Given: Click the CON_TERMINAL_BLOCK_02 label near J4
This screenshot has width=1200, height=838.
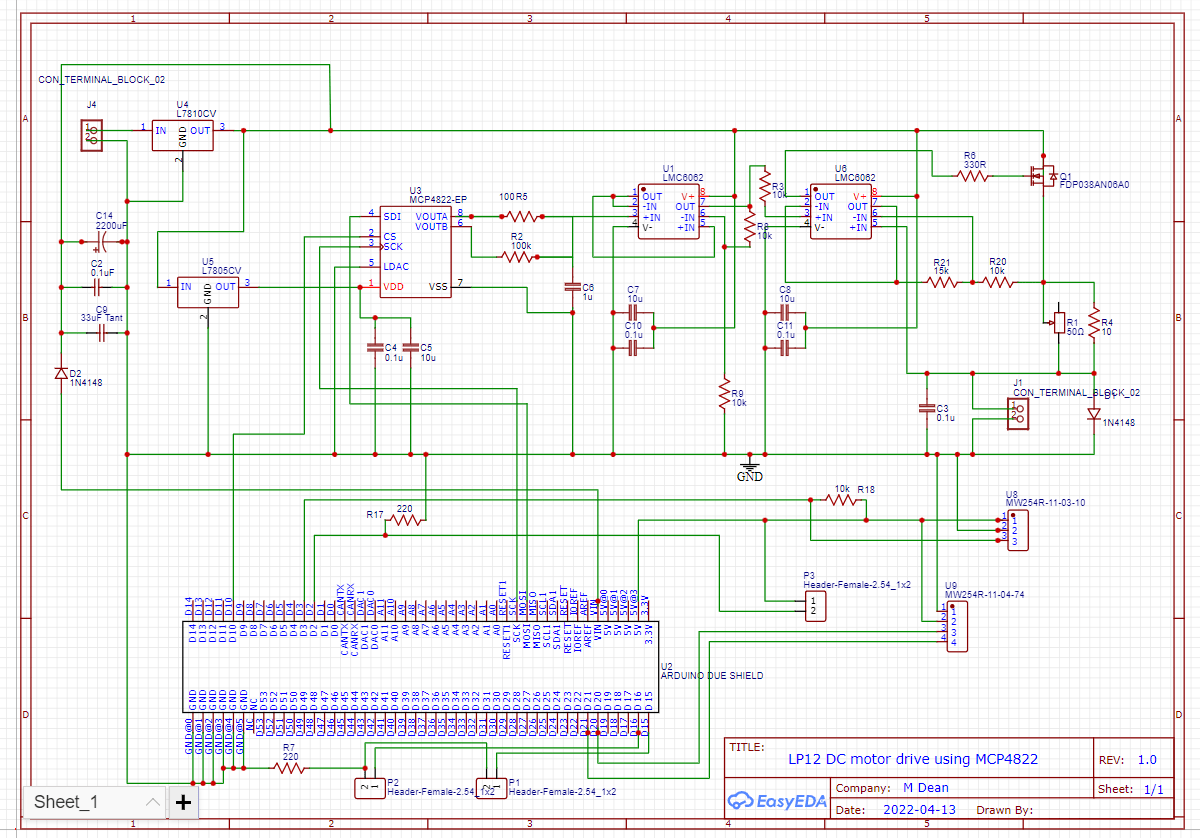Looking at the screenshot, I should (x=102, y=79).
